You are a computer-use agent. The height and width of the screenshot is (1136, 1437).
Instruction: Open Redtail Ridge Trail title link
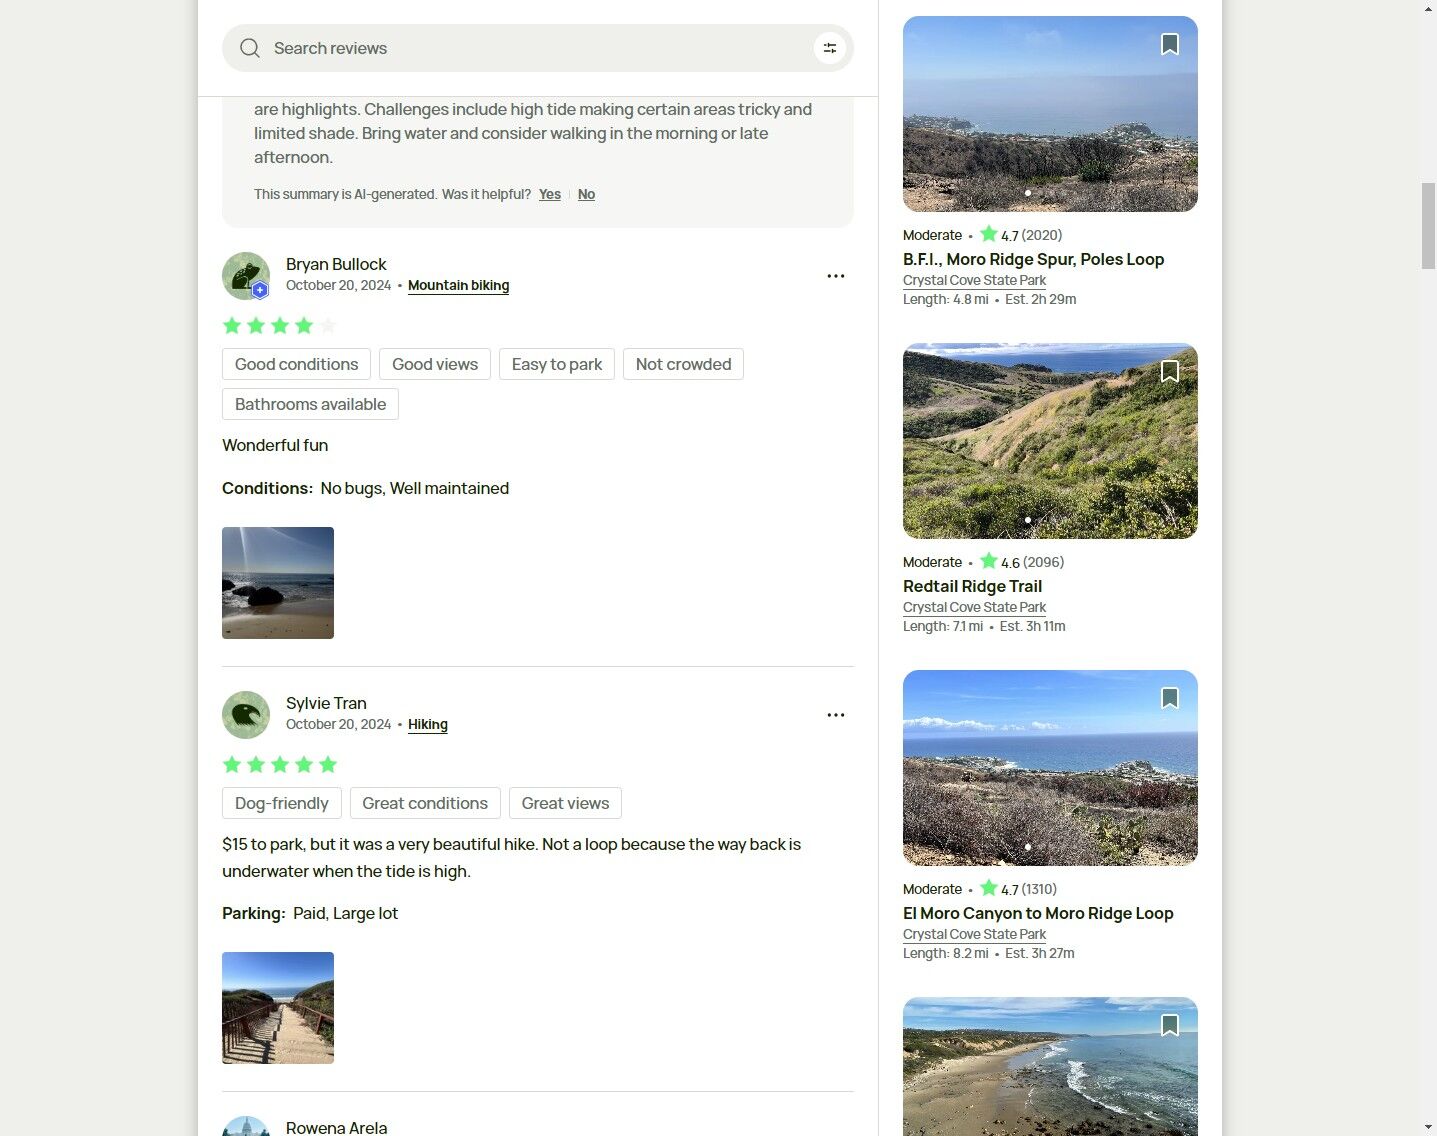972,586
